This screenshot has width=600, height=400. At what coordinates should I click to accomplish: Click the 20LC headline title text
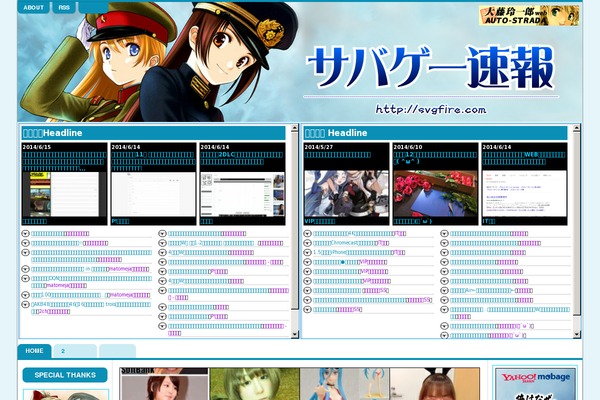click(x=242, y=158)
